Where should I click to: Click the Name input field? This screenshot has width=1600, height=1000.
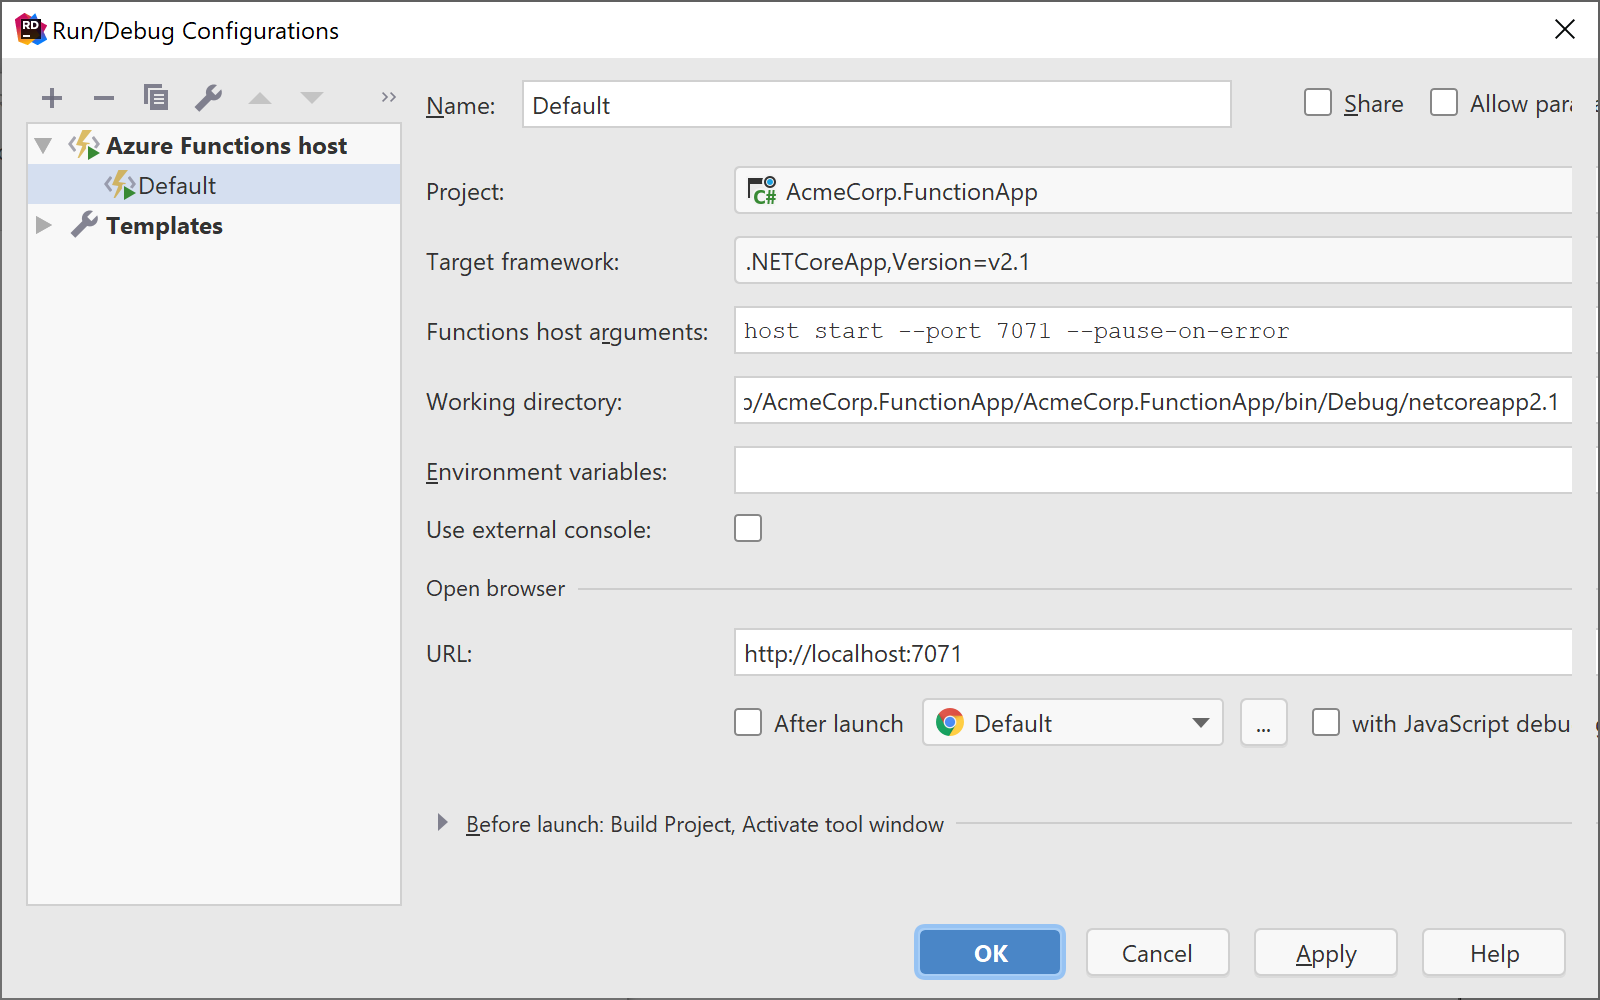[x=876, y=104]
